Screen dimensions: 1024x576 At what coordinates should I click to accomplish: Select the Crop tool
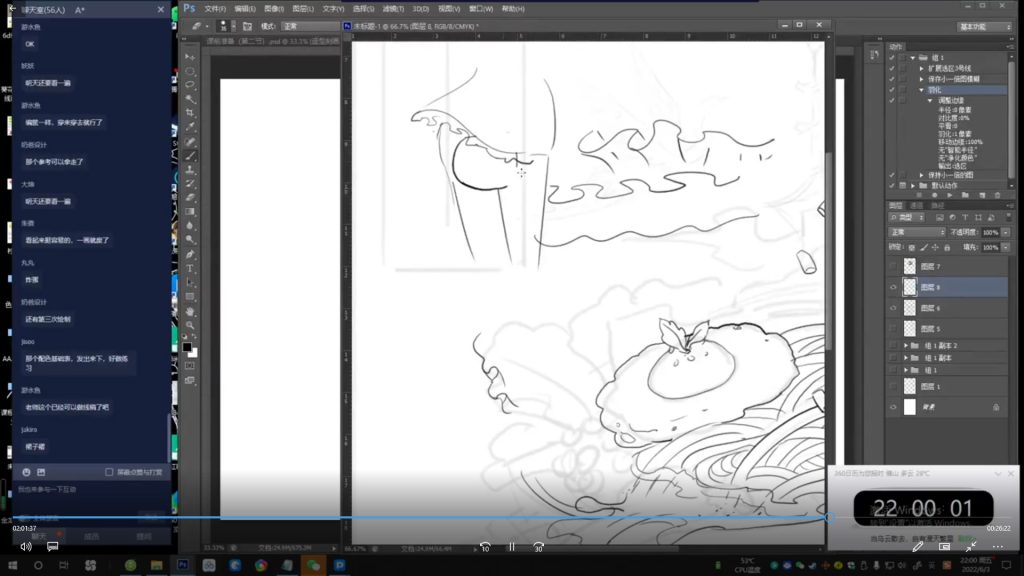[190, 113]
